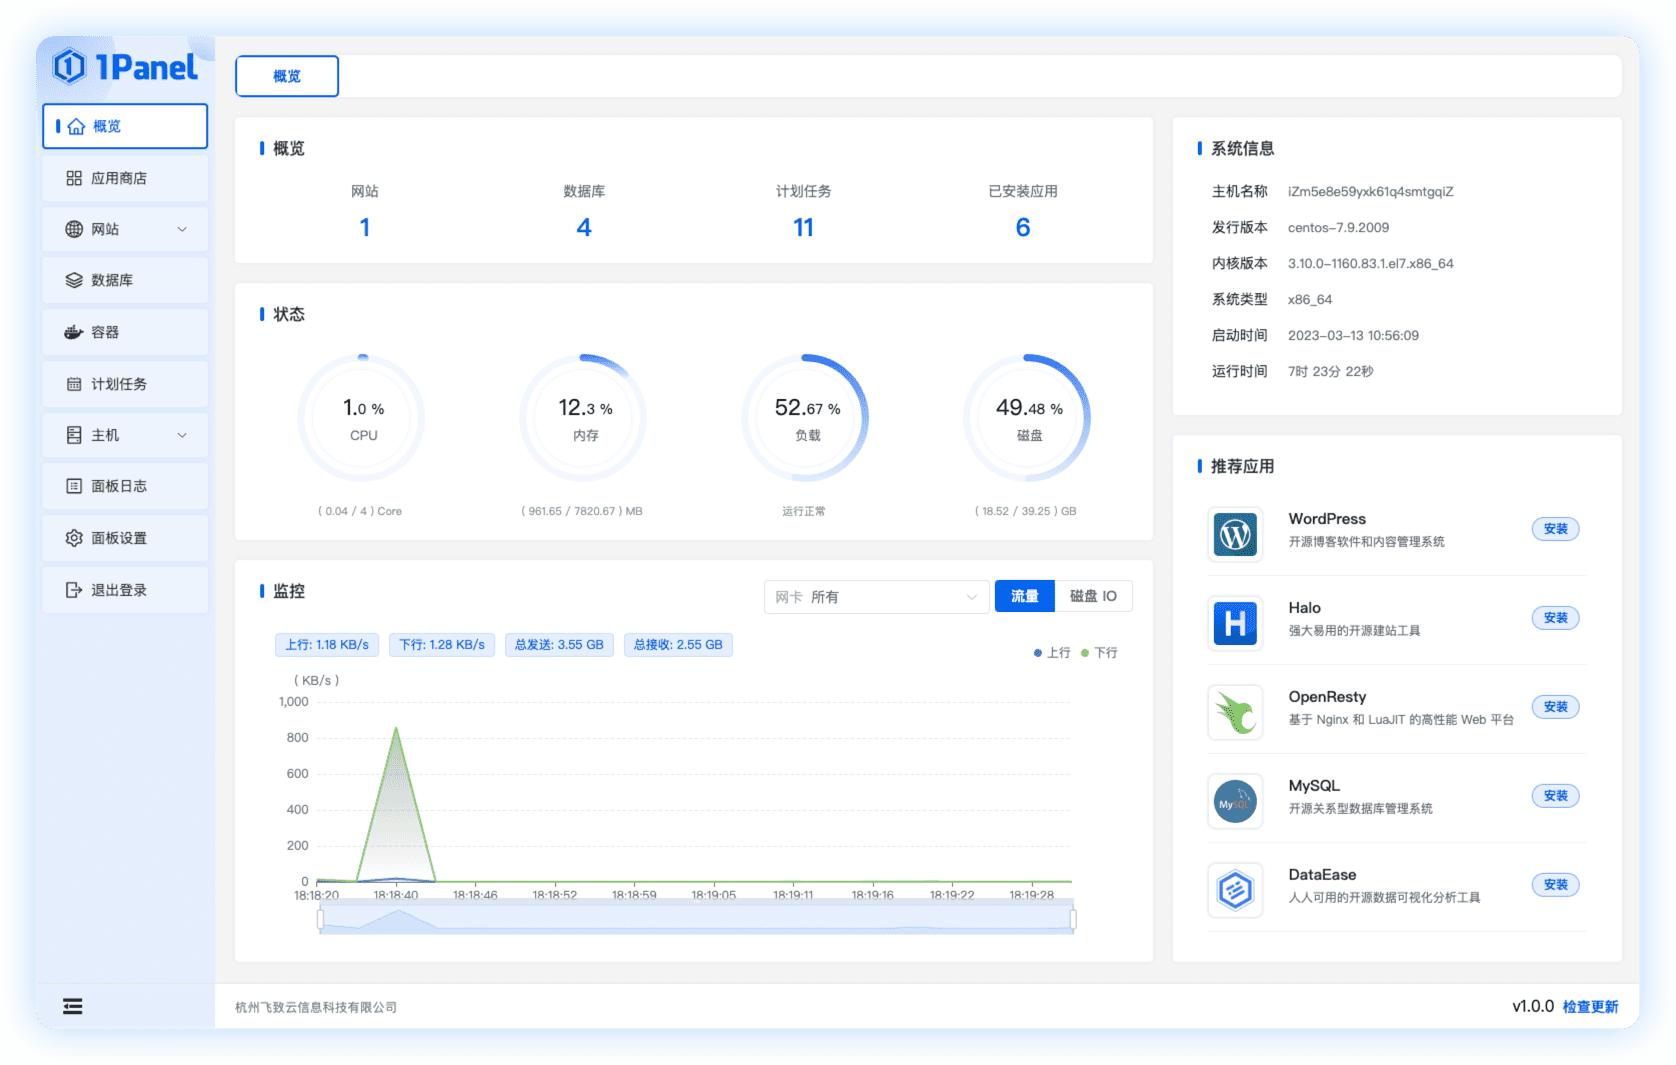Select the 概览 tab at top
This screenshot has width=1676, height=1065.
click(x=287, y=76)
